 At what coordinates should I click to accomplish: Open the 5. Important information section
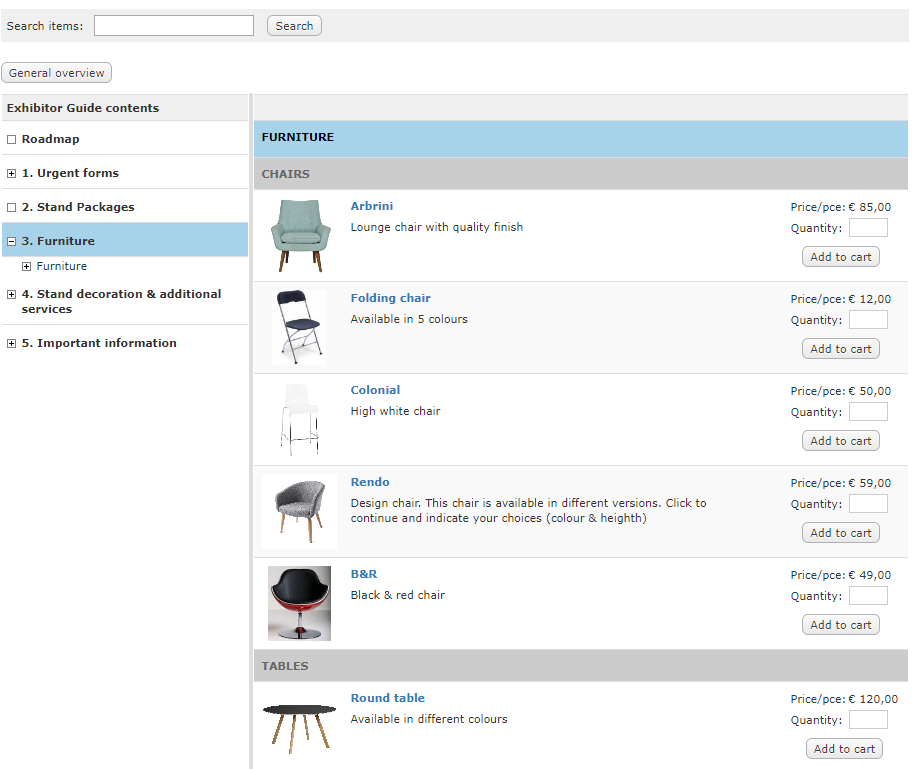pos(99,343)
